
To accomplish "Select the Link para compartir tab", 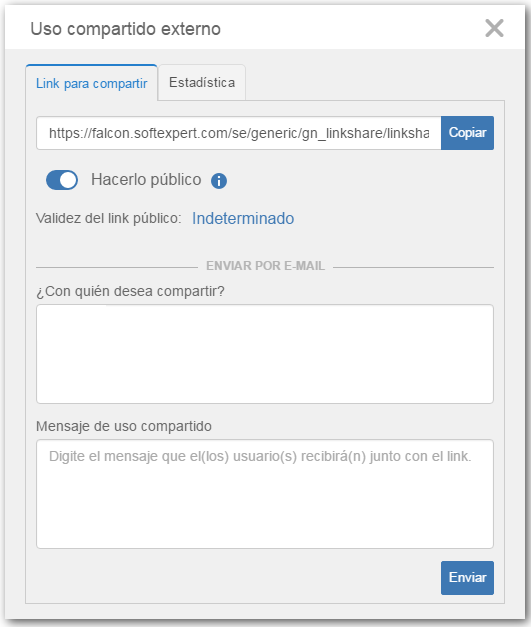I will (x=92, y=83).
